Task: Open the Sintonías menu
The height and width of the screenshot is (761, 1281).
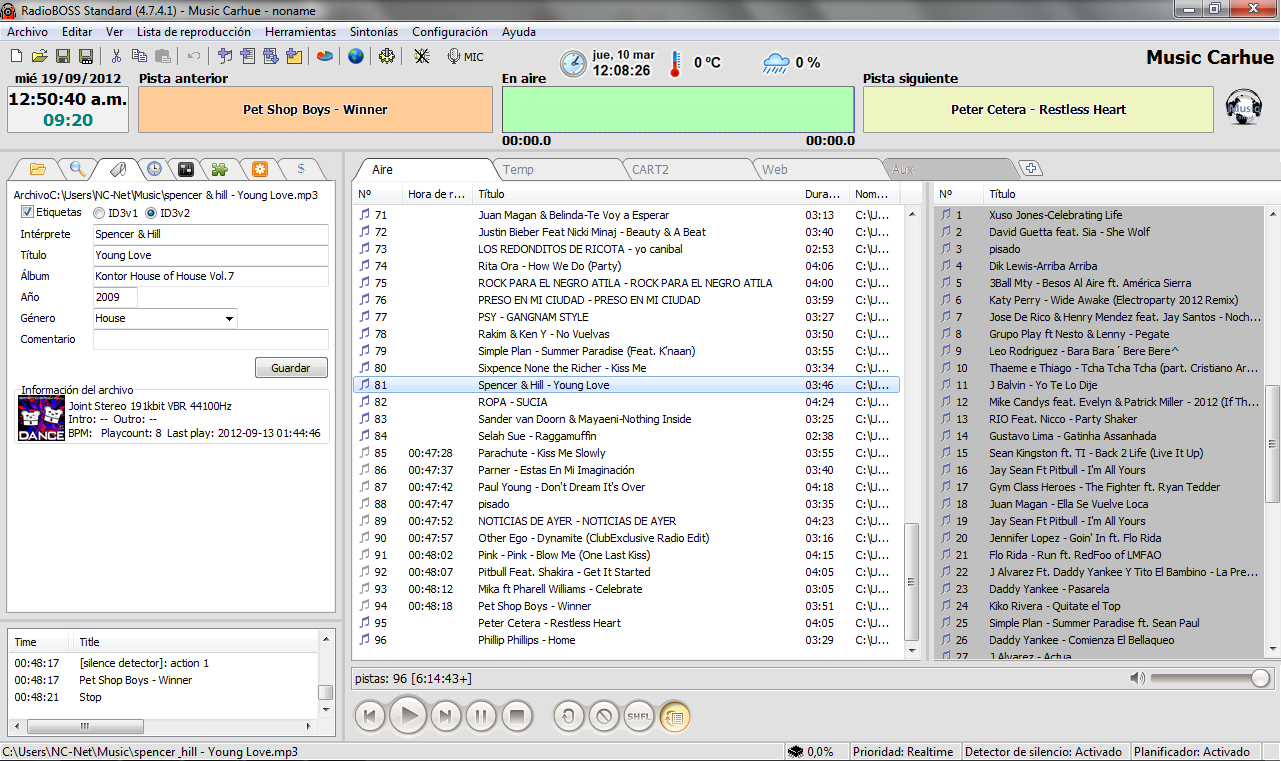Action: pyautogui.click(x=375, y=32)
